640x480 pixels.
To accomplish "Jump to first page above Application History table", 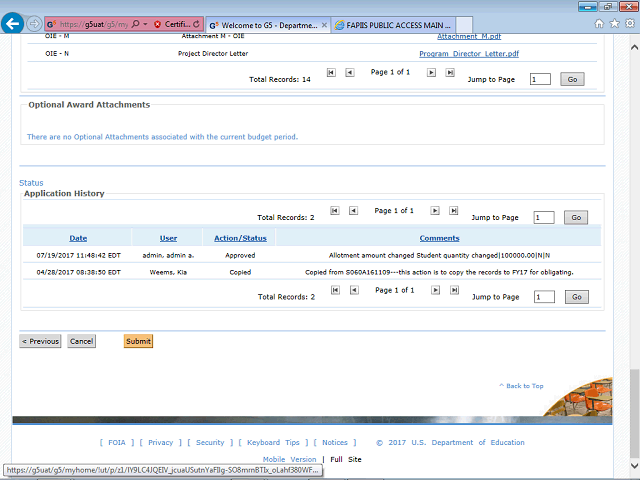I will 334,211.
